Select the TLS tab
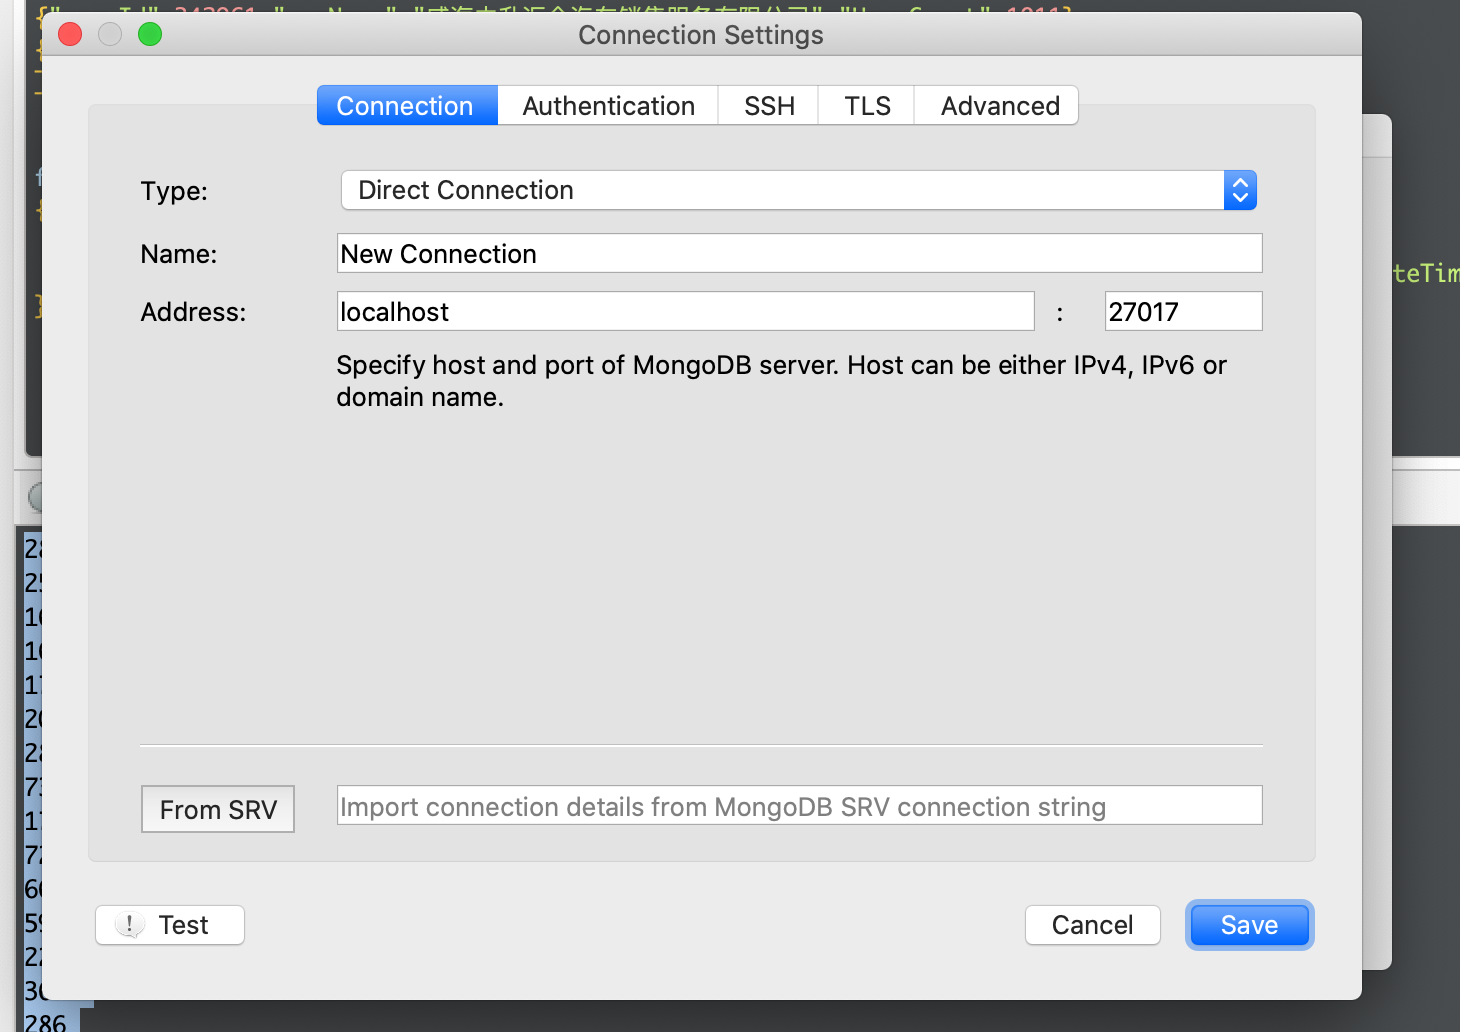This screenshot has width=1460, height=1032. (x=867, y=106)
